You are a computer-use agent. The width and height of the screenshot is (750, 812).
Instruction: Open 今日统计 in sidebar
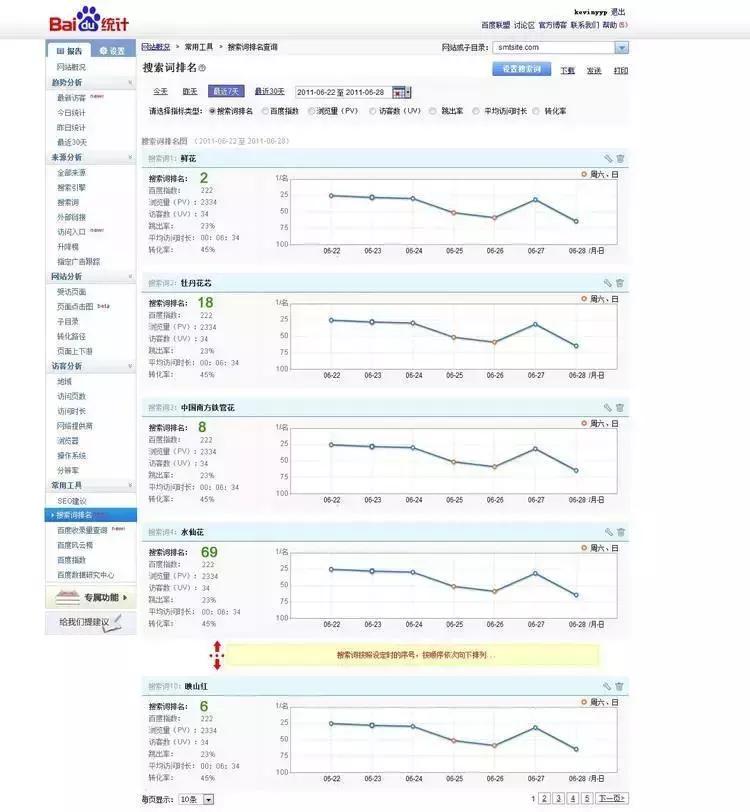click(x=71, y=112)
